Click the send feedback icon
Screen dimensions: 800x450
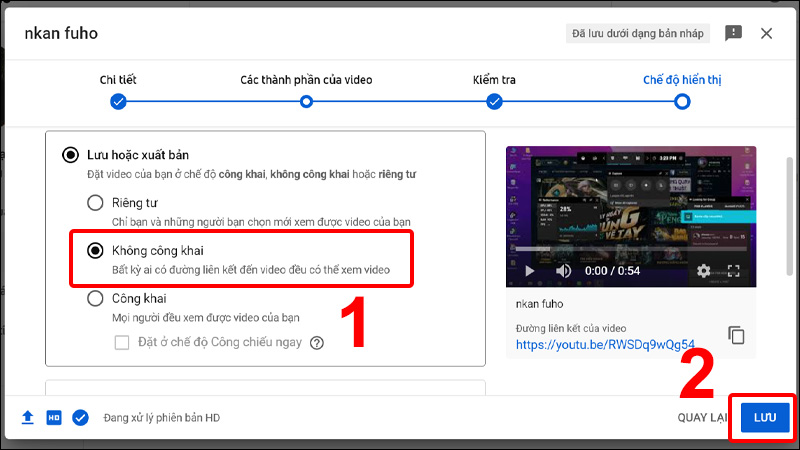733,33
